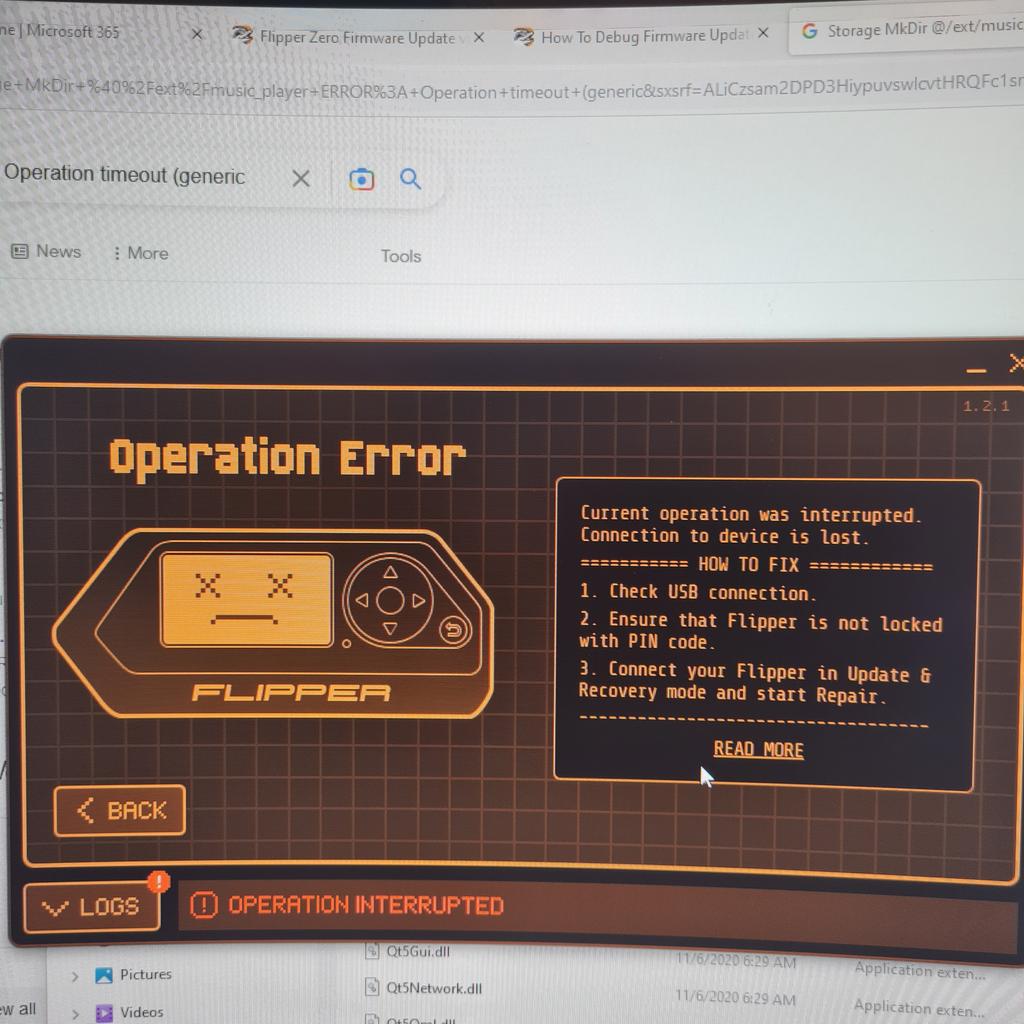The height and width of the screenshot is (1024, 1024).
Task: Minimize the qFlipper window
Action: tap(976, 370)
